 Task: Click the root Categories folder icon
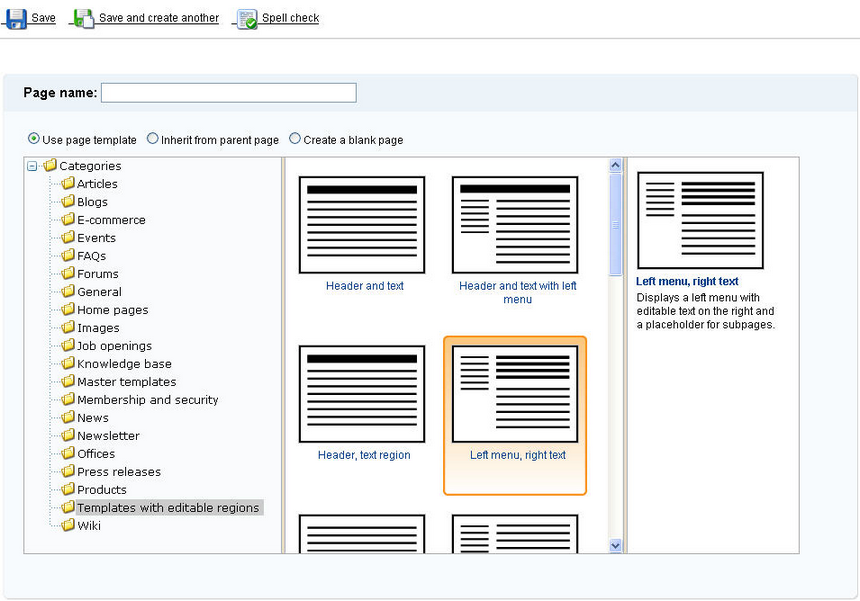click(50, 165)
